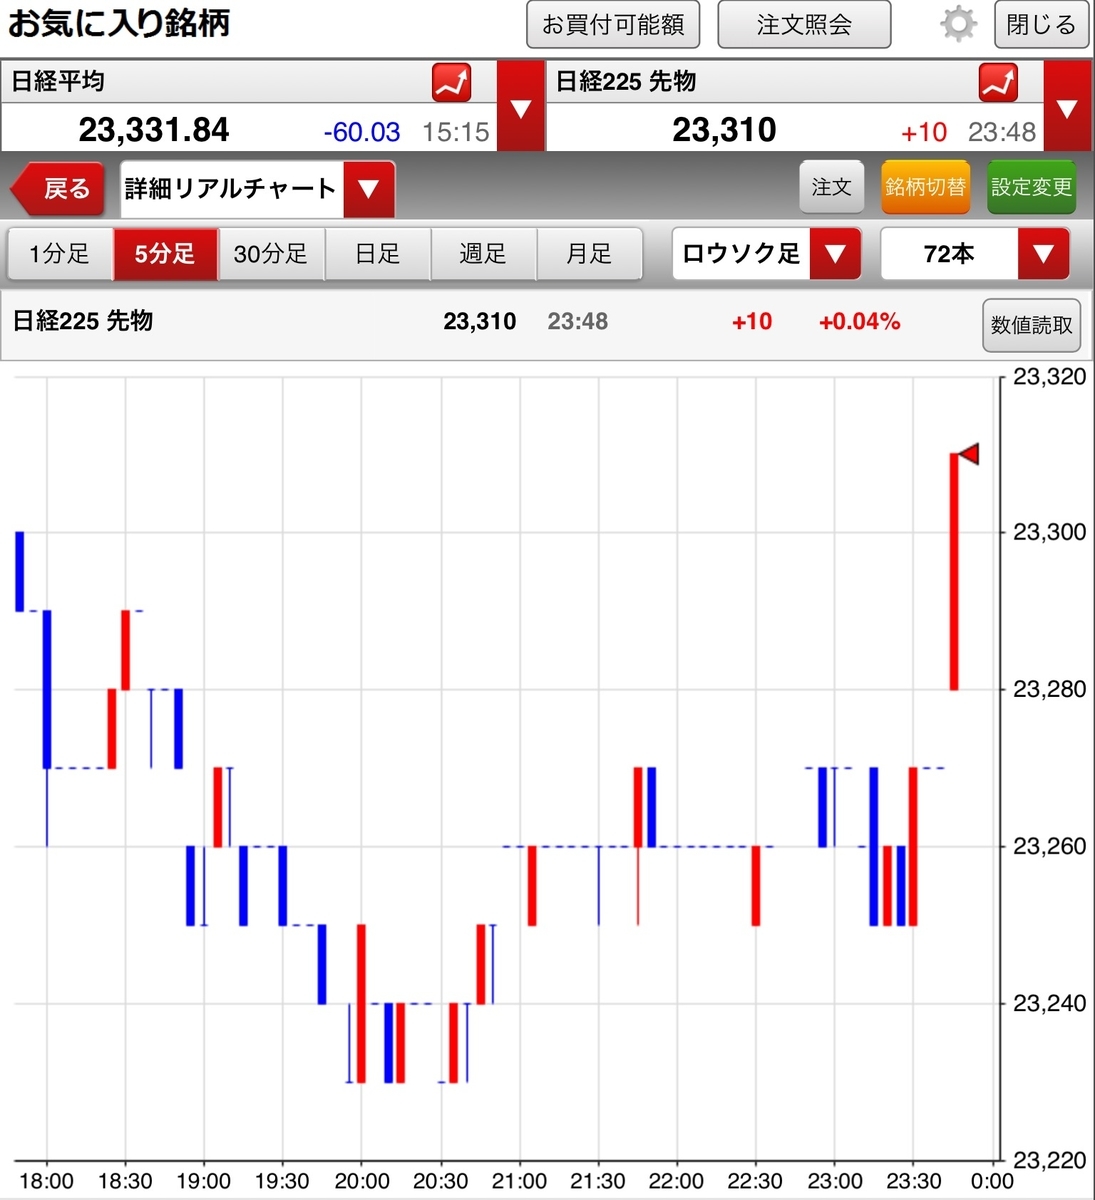Click the 21:00 time axis label
Viewport: 1095px width, 1200px height.
[x=519, y=1181]
